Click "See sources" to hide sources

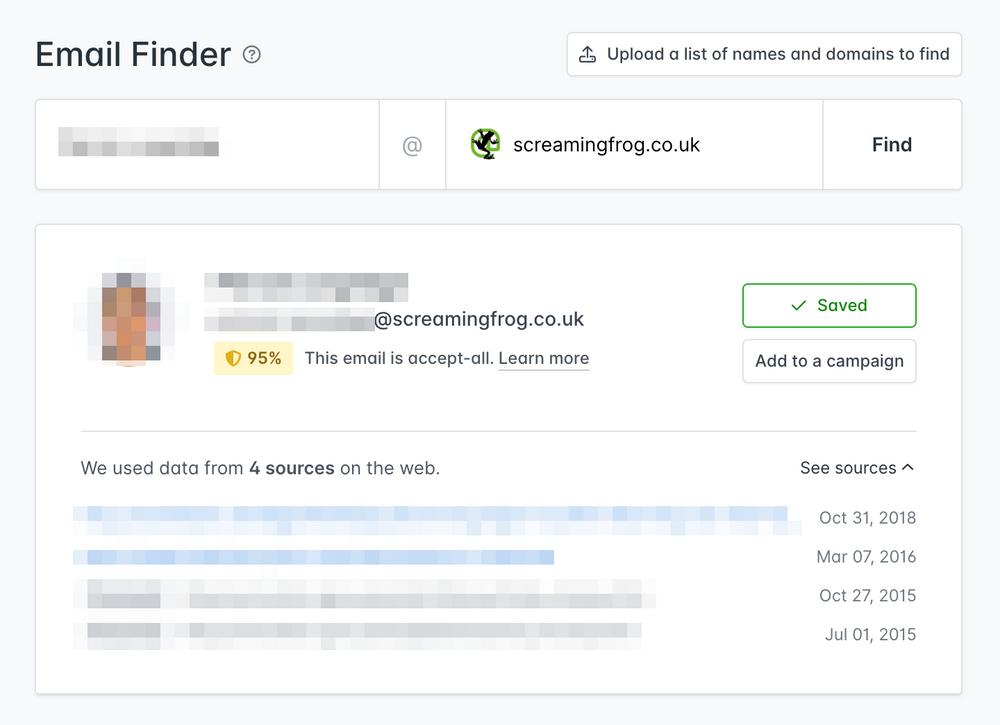coord(848,467)
